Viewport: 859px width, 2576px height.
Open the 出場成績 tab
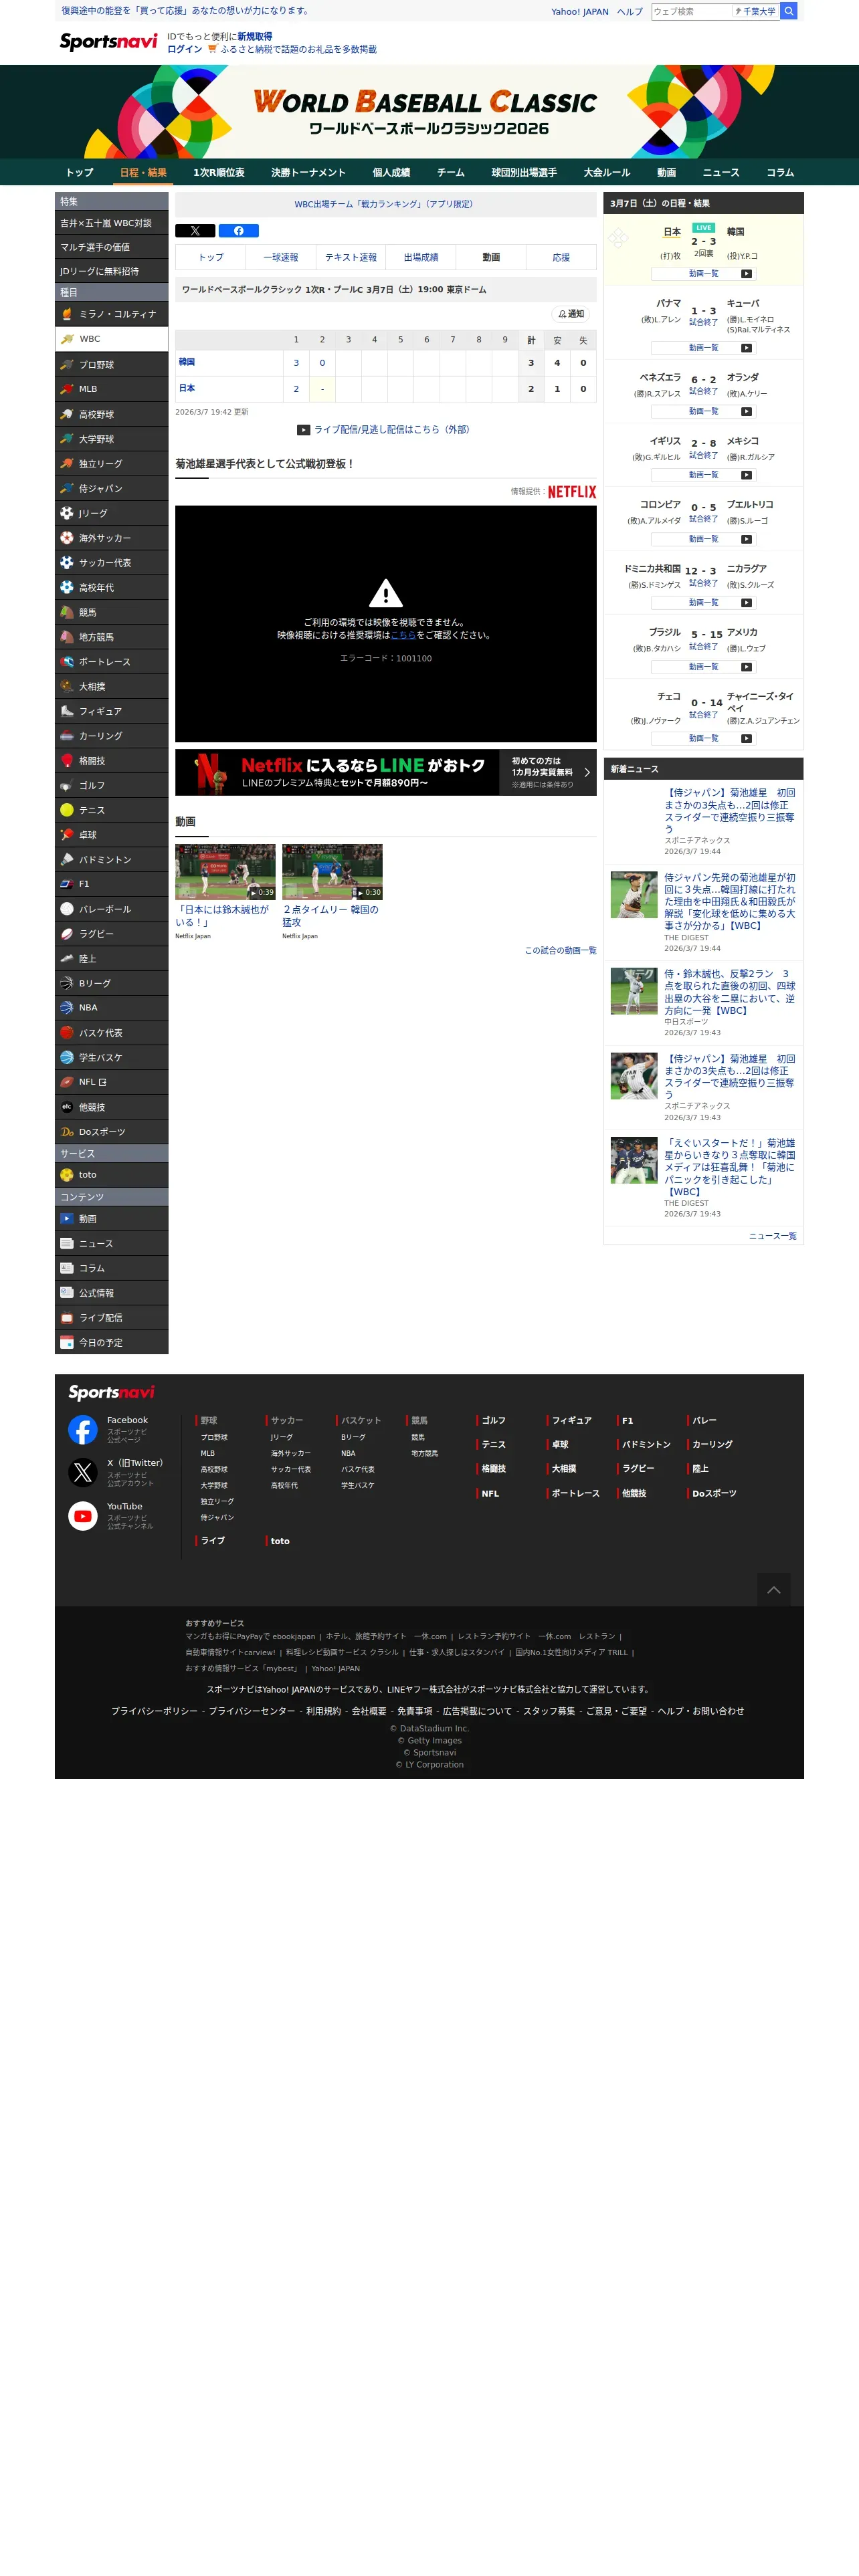tap(421, 258)
